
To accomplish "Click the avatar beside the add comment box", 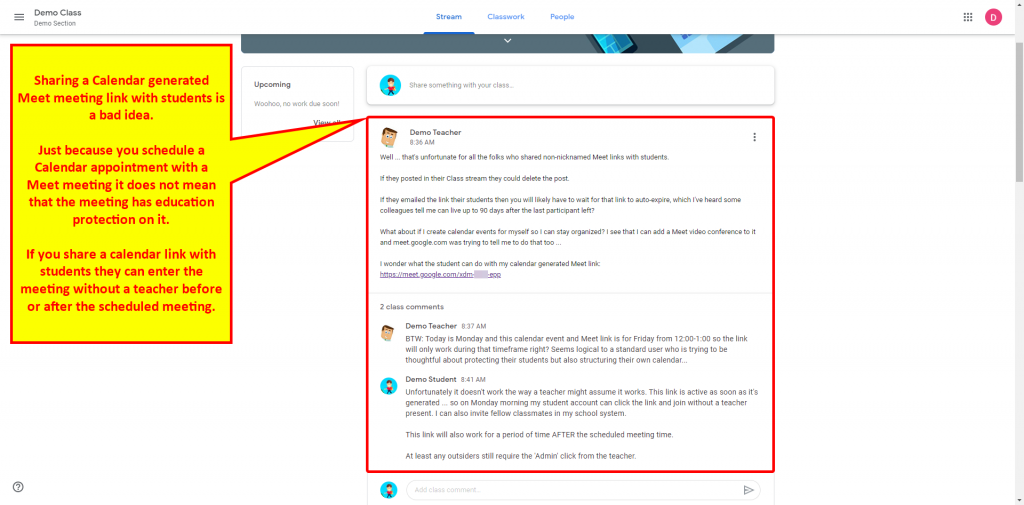I will [389, 490].
